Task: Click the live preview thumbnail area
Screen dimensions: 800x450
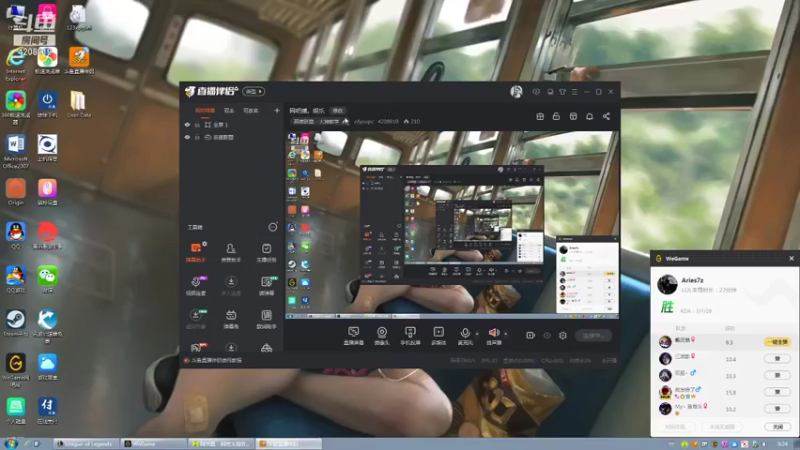Action: (x=452, y=225)
